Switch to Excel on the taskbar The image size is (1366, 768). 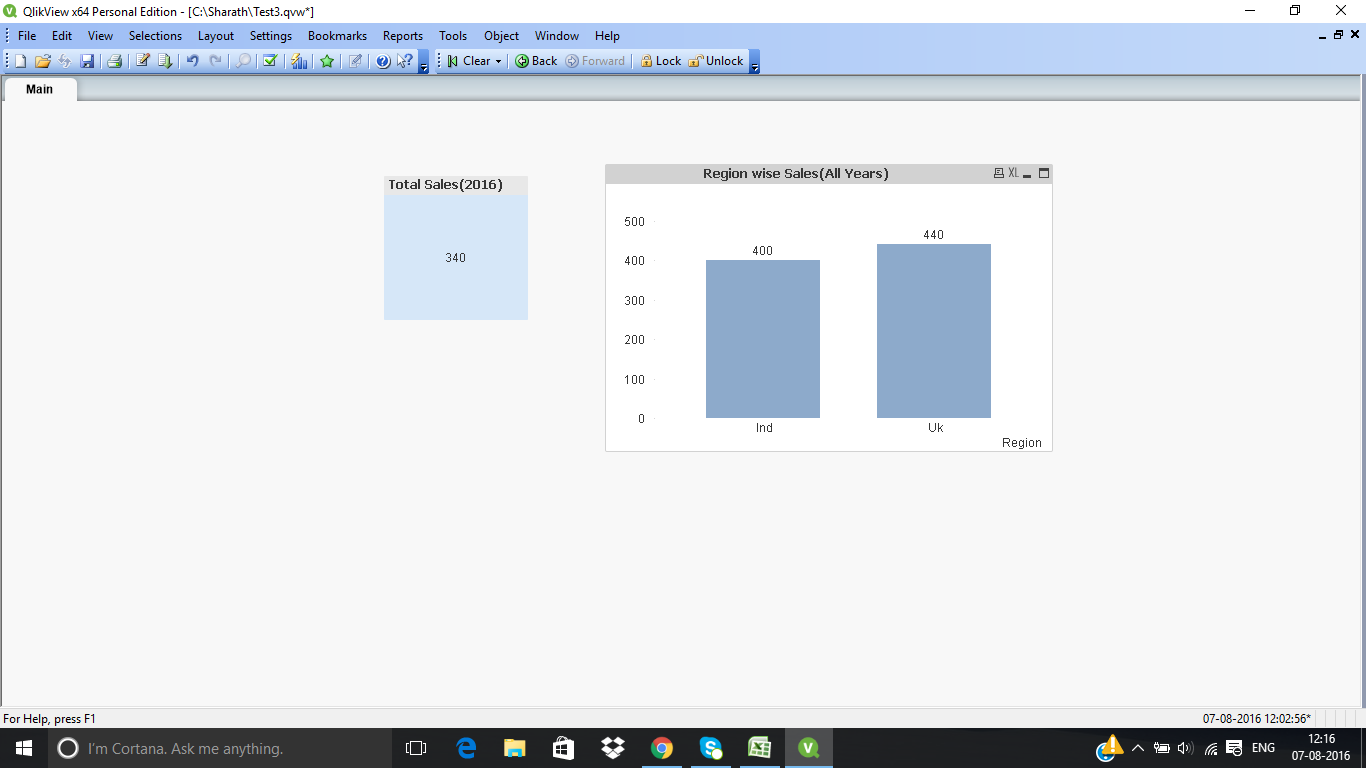760,748
